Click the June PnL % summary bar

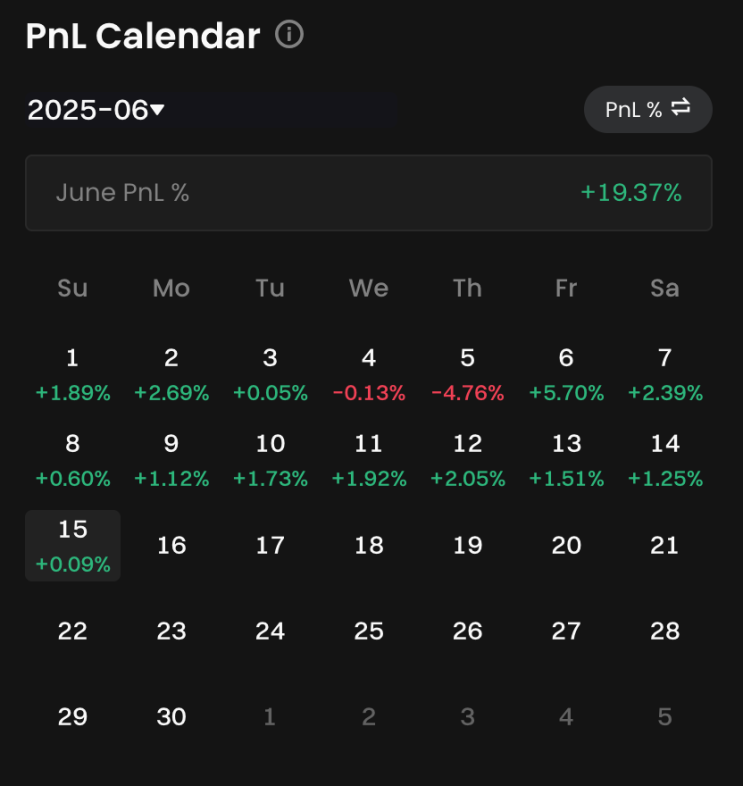pos(368,193)
